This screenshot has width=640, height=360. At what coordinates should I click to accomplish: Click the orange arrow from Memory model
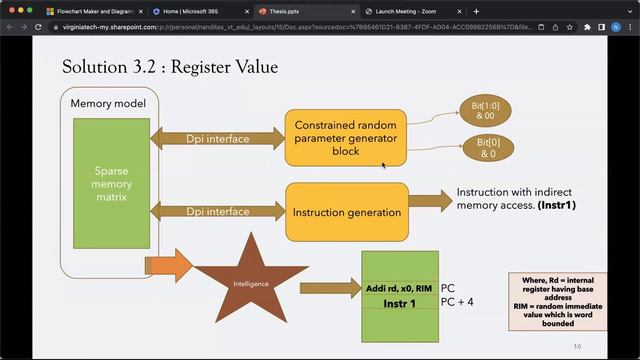(168, 265)
